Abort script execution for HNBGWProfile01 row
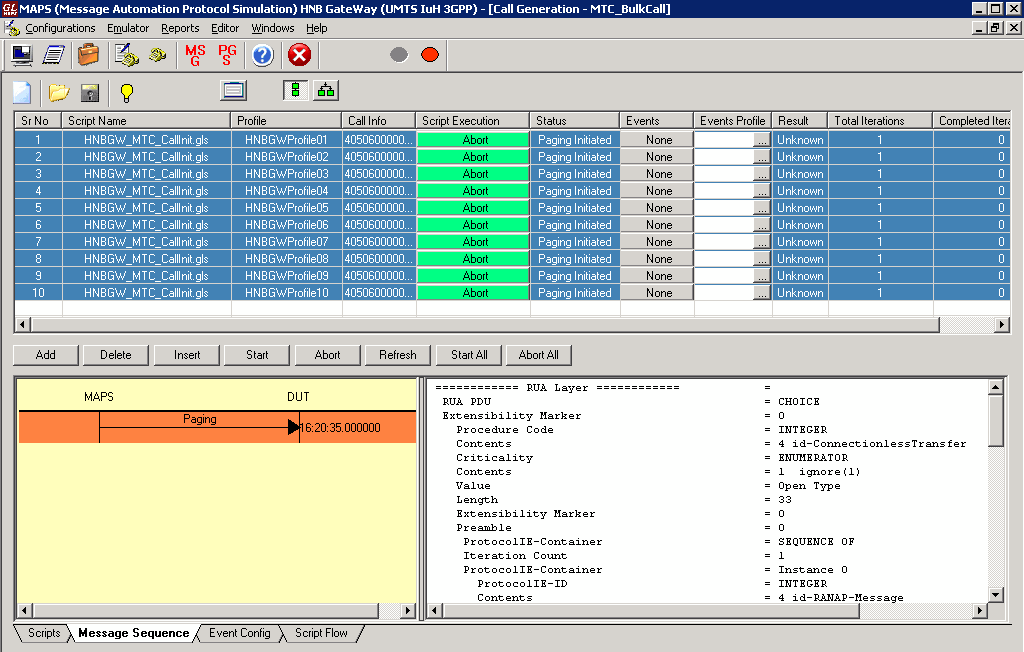Screen dimensions: 1024x652 pos(473,140)
